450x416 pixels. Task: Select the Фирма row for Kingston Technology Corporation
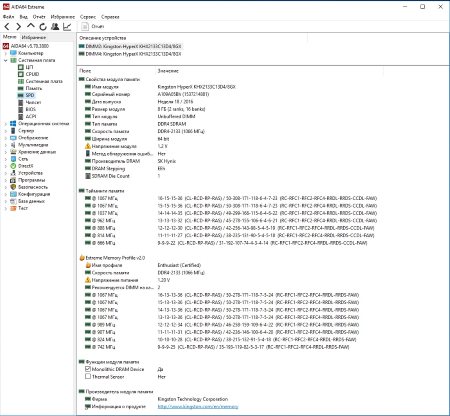[157, 399]
